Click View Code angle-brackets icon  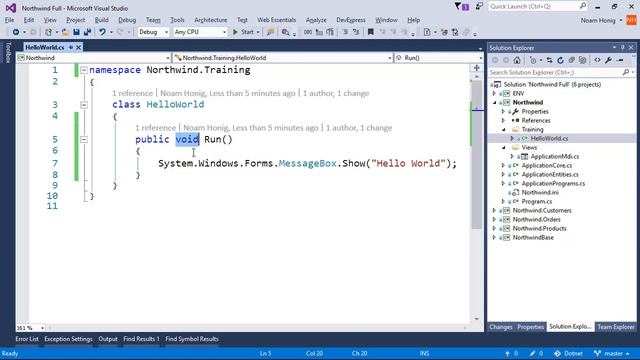[x=597, y=60]
